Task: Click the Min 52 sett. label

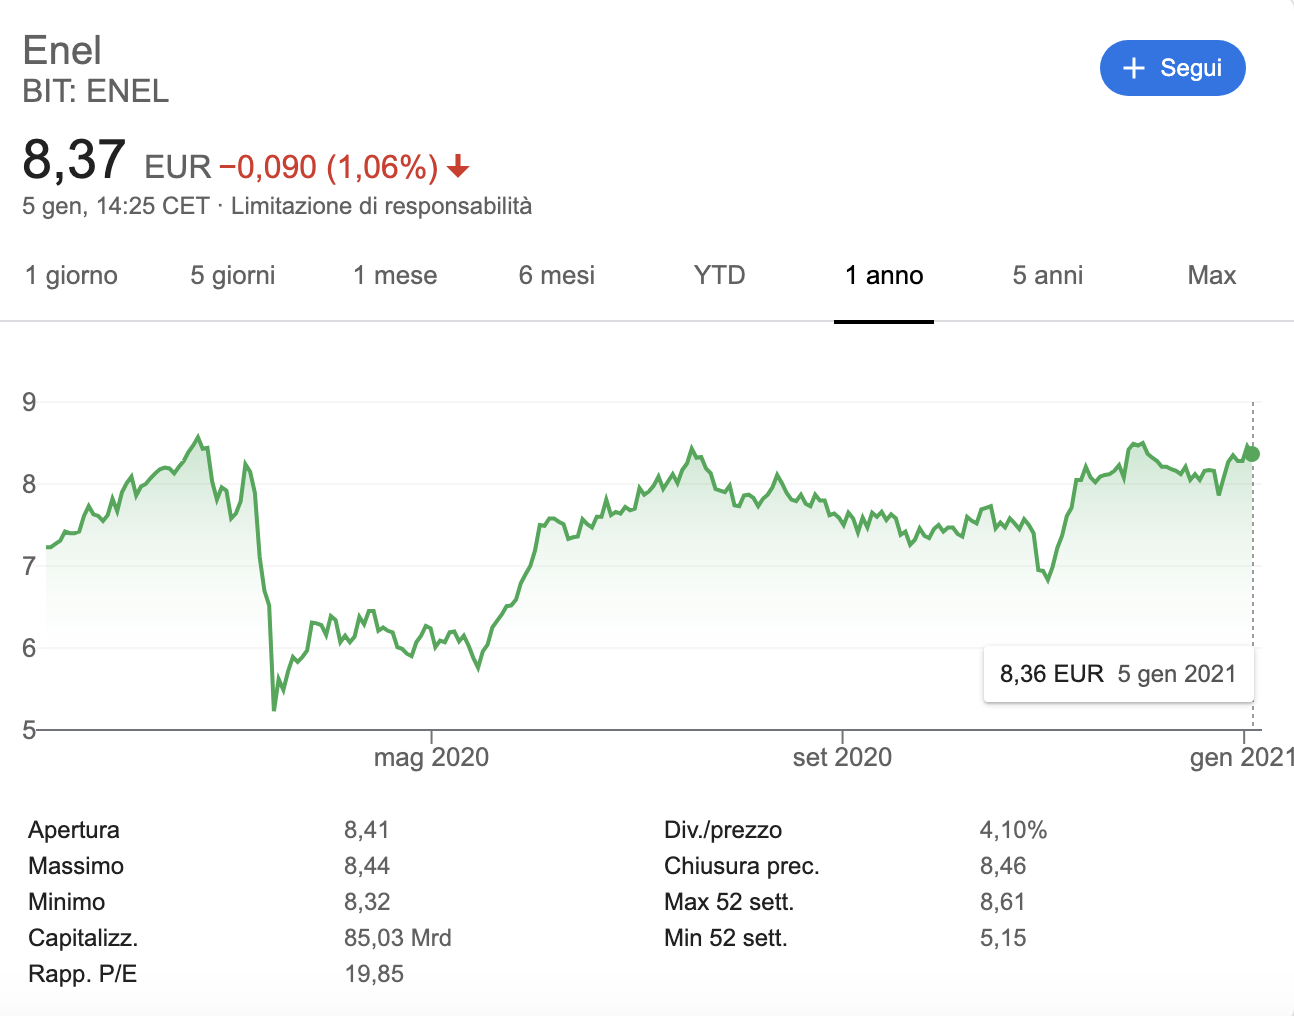Action: pyautogui.click(x=726, y=938)
